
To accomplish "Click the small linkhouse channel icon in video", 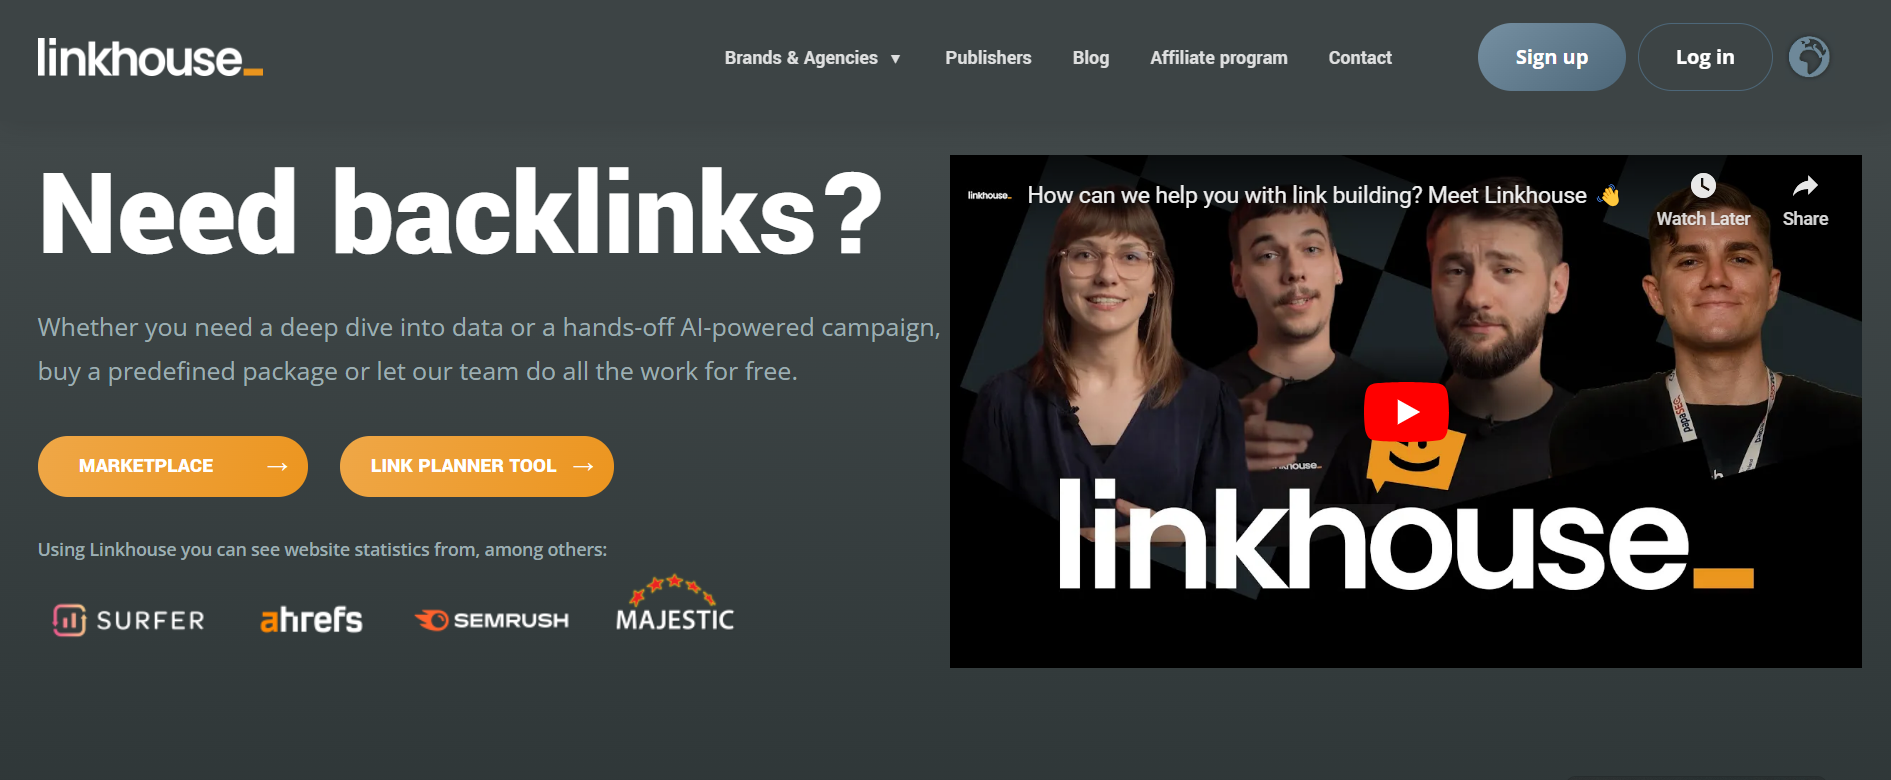I will click(989, 196).
